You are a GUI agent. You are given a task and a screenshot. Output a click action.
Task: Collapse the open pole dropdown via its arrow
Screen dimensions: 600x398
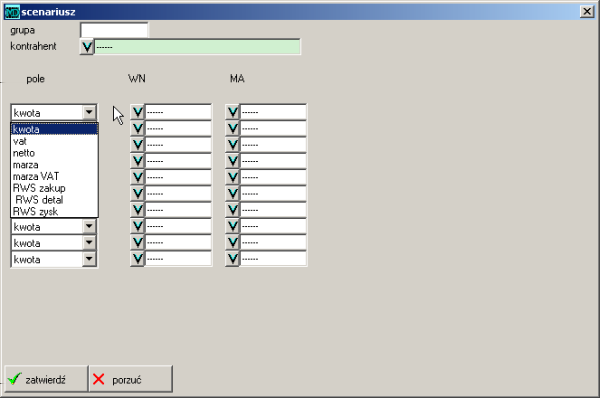(x=89, y=112)
